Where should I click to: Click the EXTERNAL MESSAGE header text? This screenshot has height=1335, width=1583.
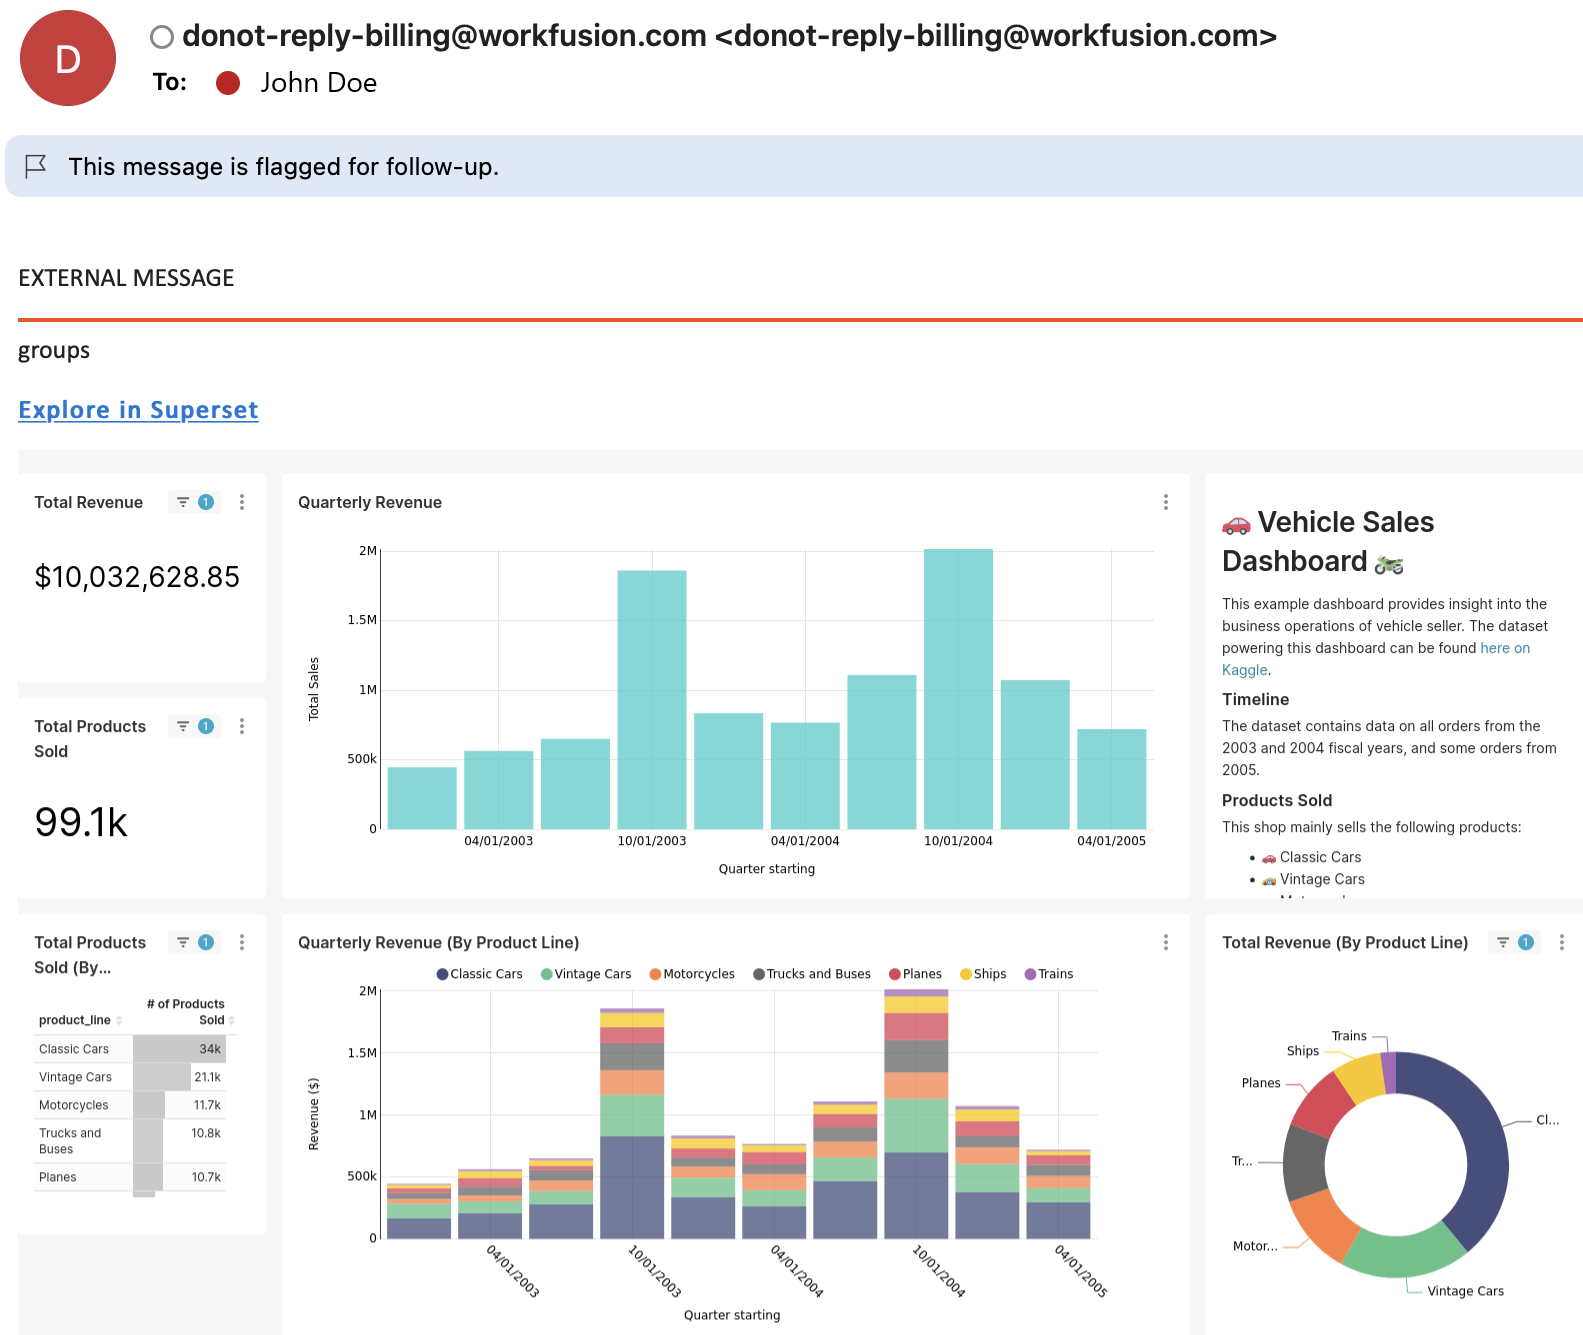126,278
